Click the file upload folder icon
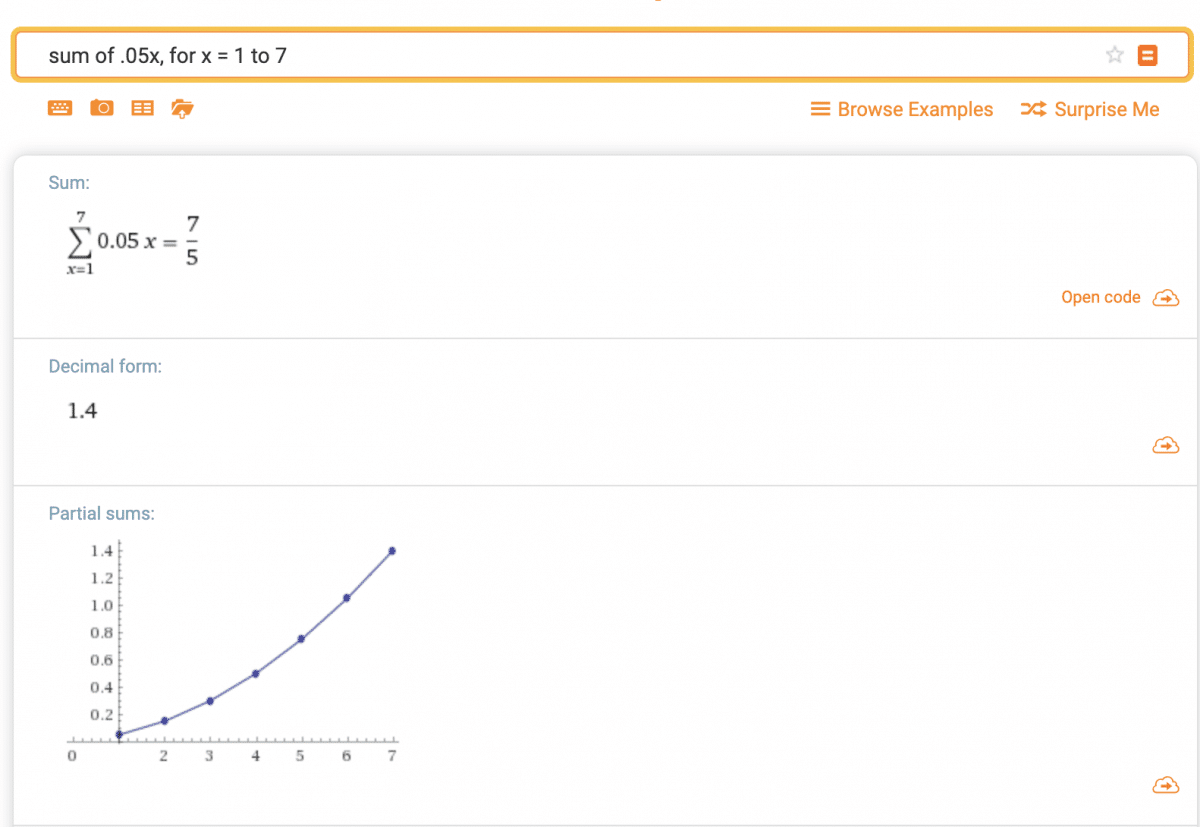The height and width of the screenshot is (827, 1200). click(182, 108)
